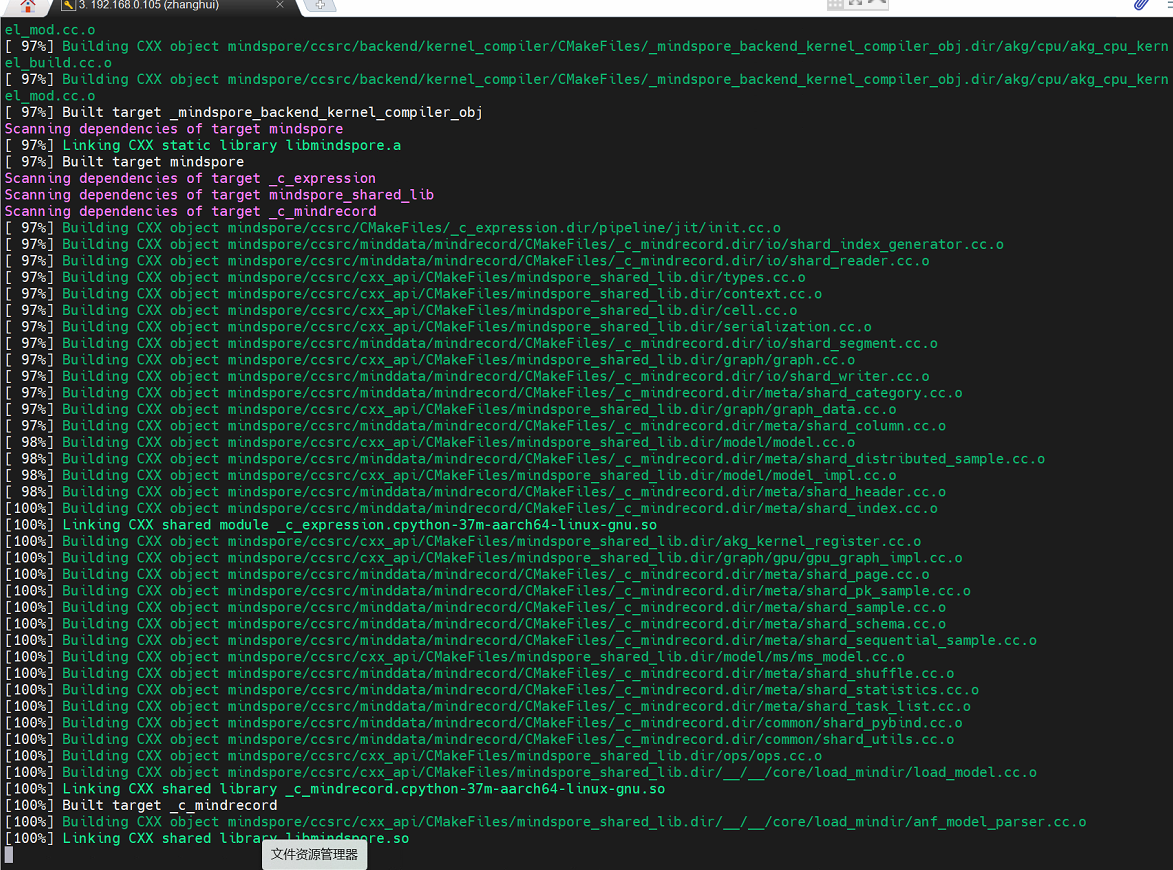Click 'Scanning dependencies of target _c_expression' line
Screen dimensions: 1173x870
(x=190, y=178)
